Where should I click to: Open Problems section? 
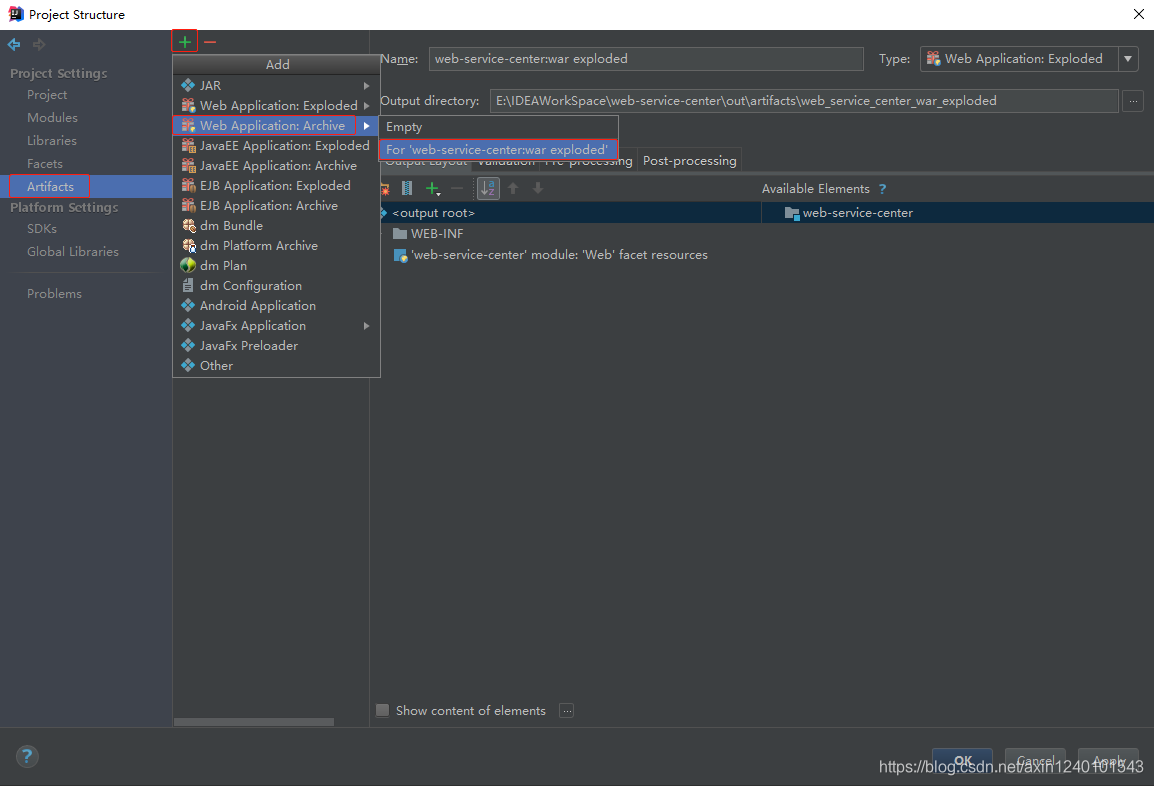coord(54,294)
